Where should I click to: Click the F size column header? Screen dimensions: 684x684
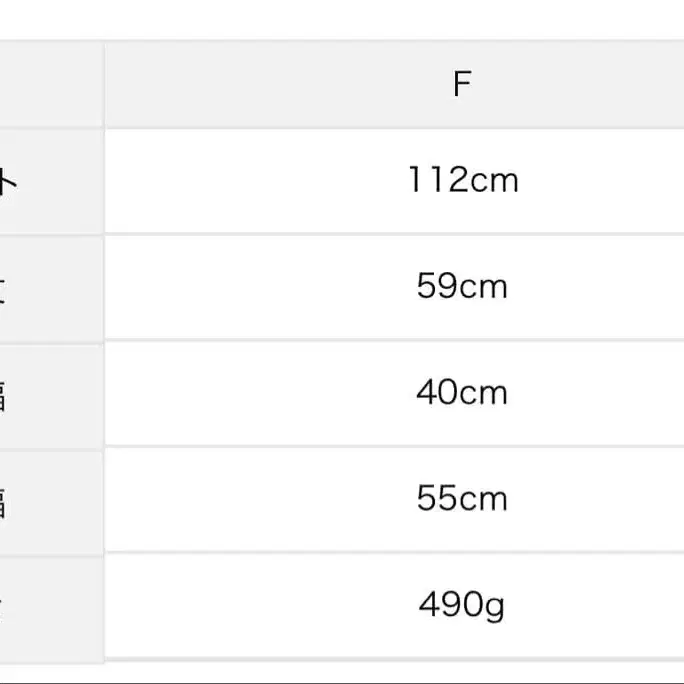tap(461, 85)
